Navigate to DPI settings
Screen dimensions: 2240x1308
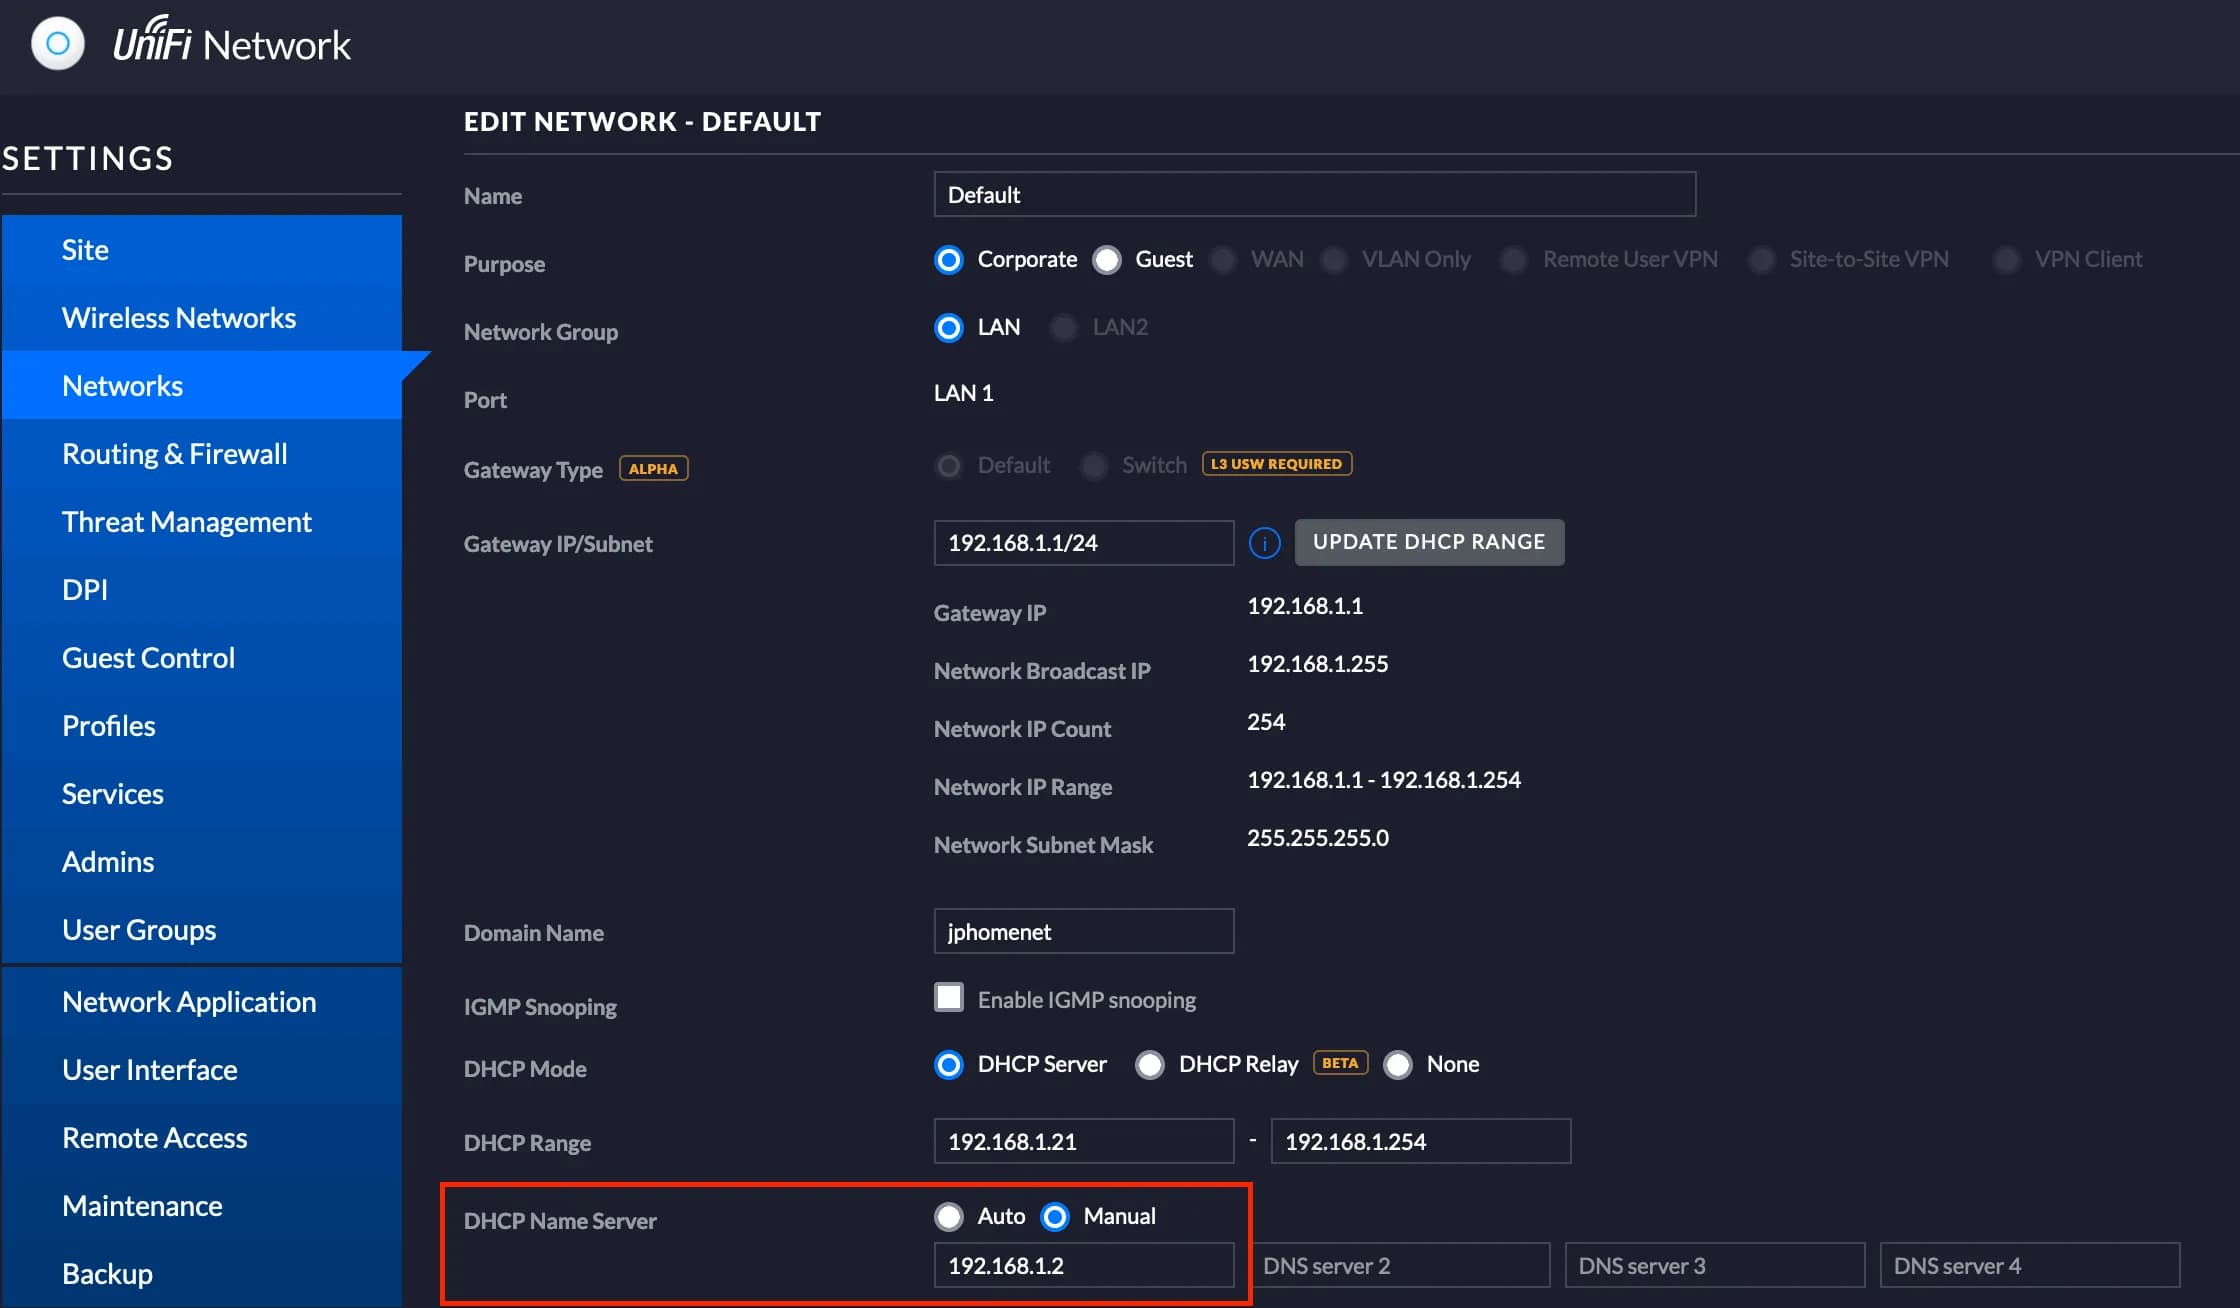[84, 589]
